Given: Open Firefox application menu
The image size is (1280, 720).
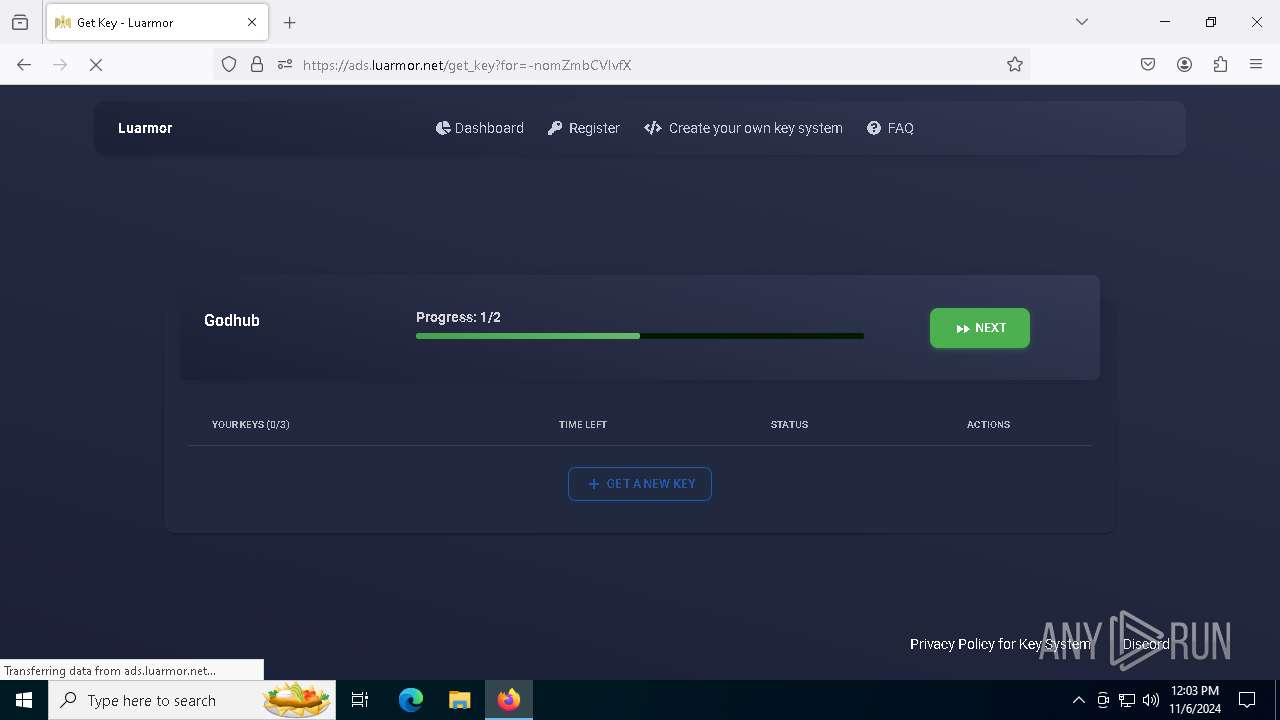Looking at the screenshot, I should pos(1256,65).
